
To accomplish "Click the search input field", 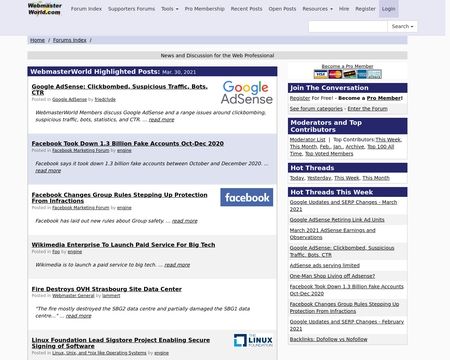I will tap(348, 26).
